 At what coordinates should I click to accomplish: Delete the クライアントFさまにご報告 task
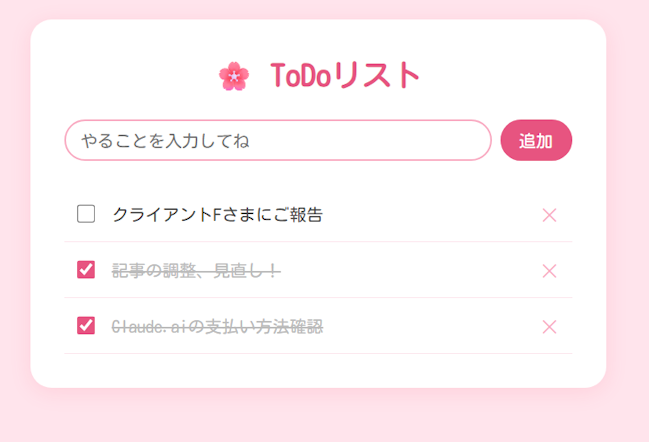pos(549,215)
